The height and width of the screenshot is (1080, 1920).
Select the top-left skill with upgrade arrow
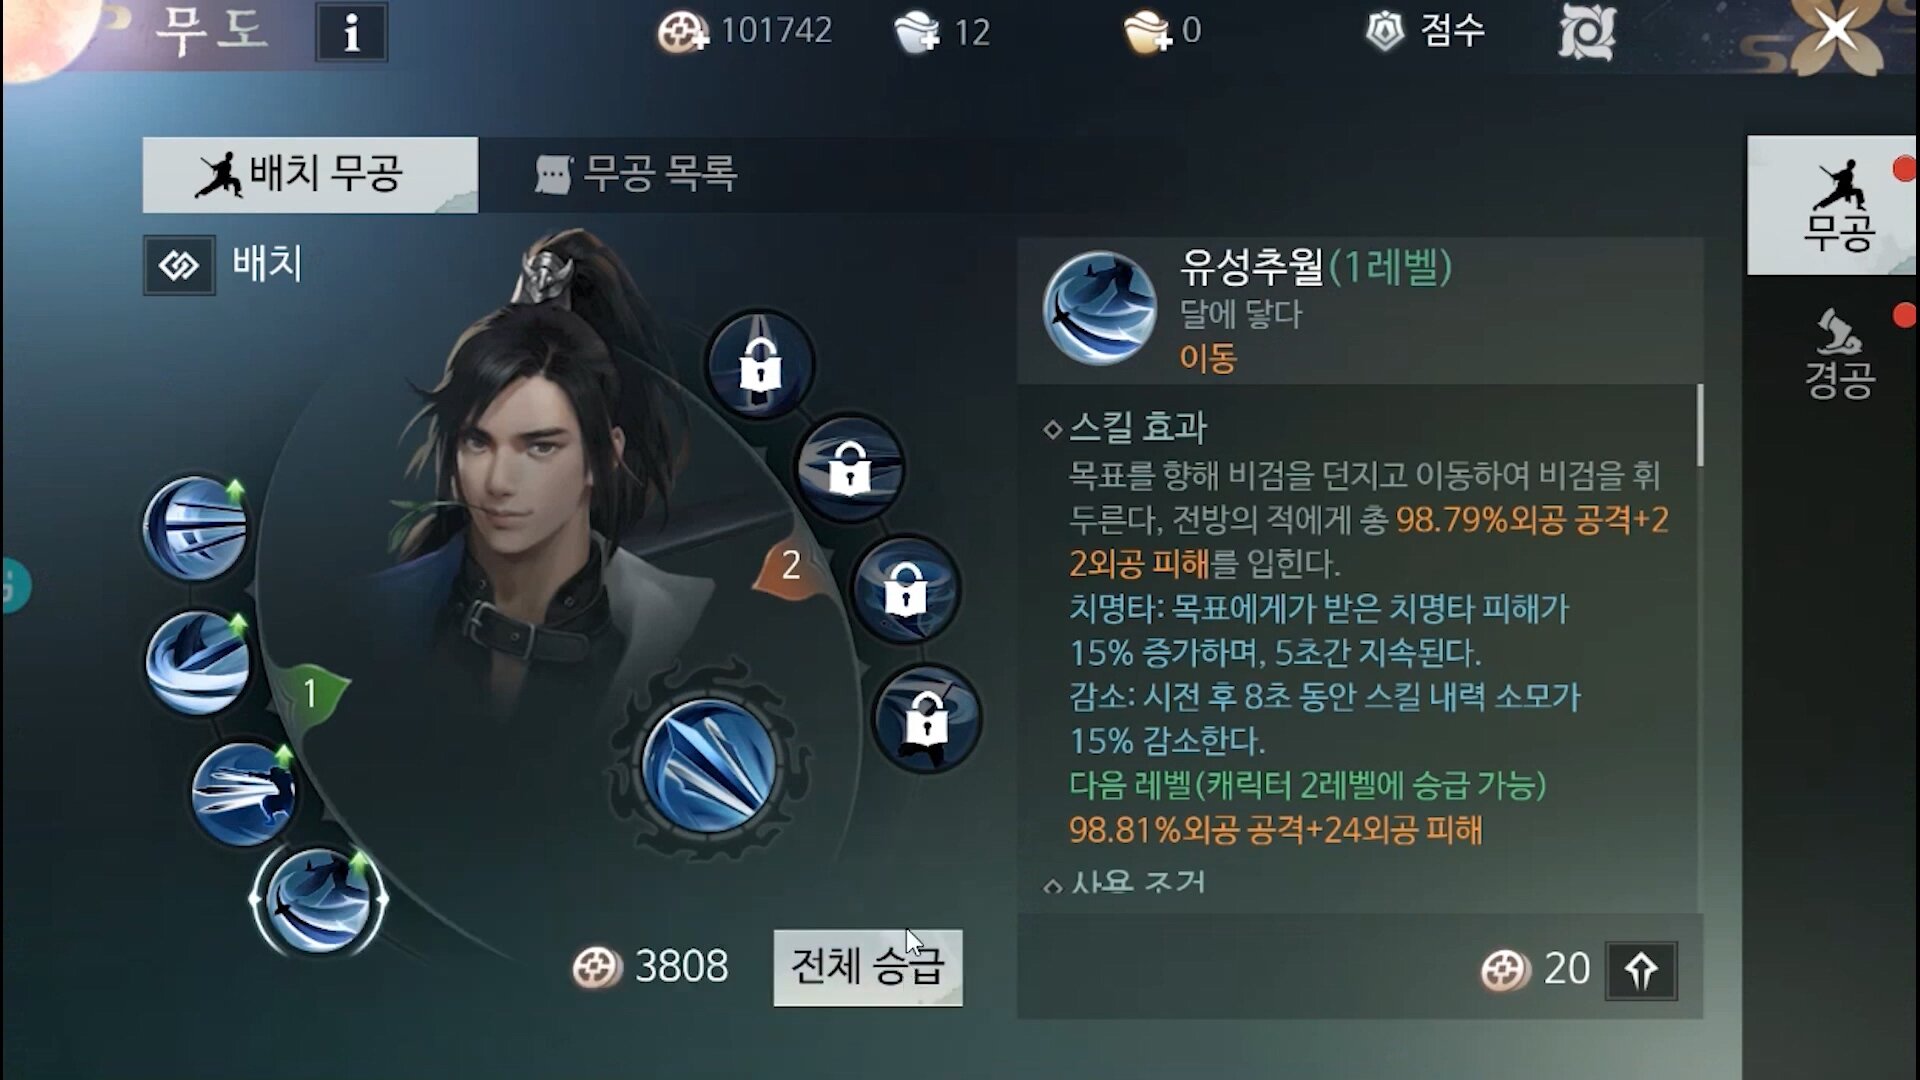click(x=195, y=528)
